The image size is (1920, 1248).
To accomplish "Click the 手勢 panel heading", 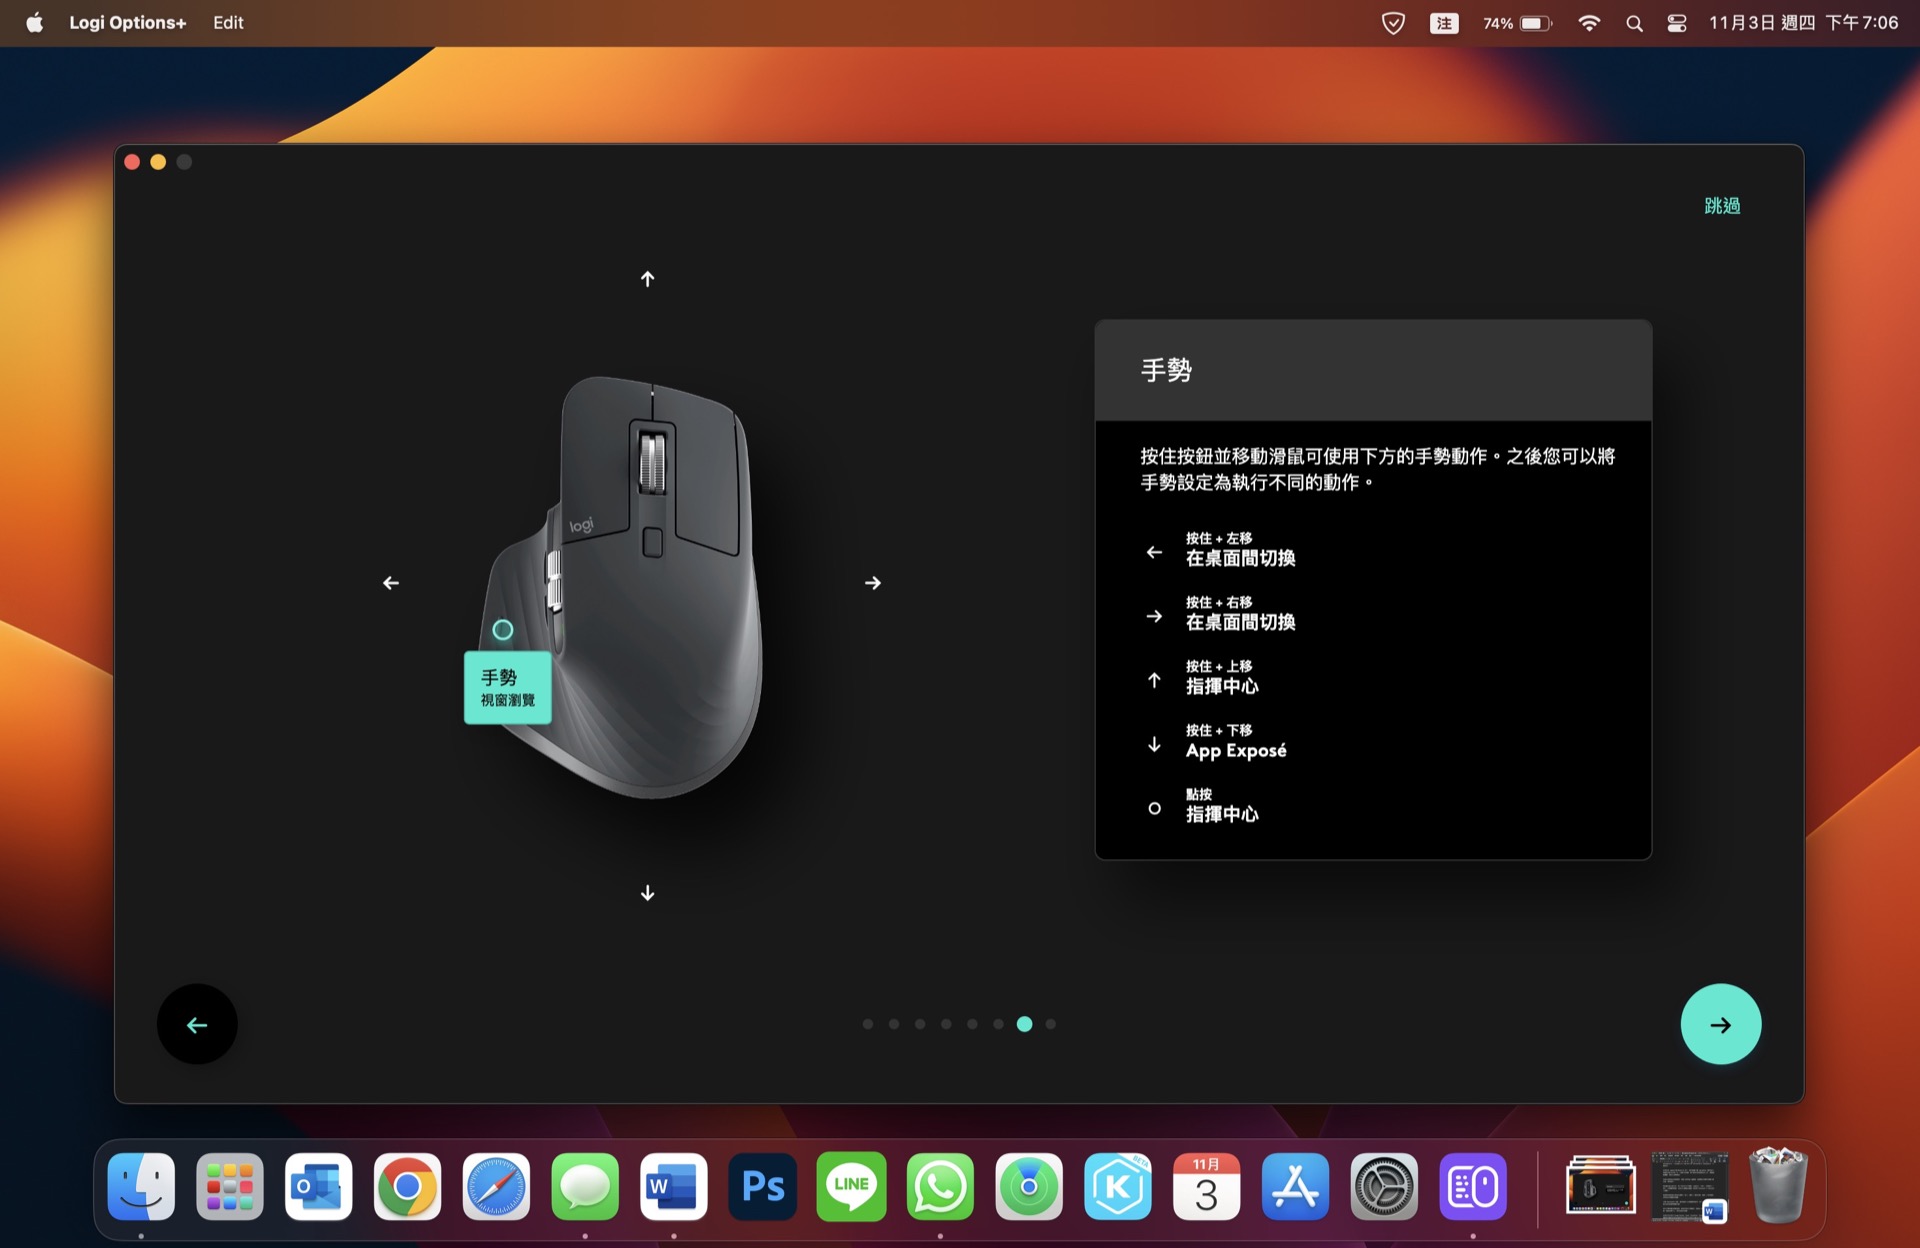I will click(x=1166, y=370).
